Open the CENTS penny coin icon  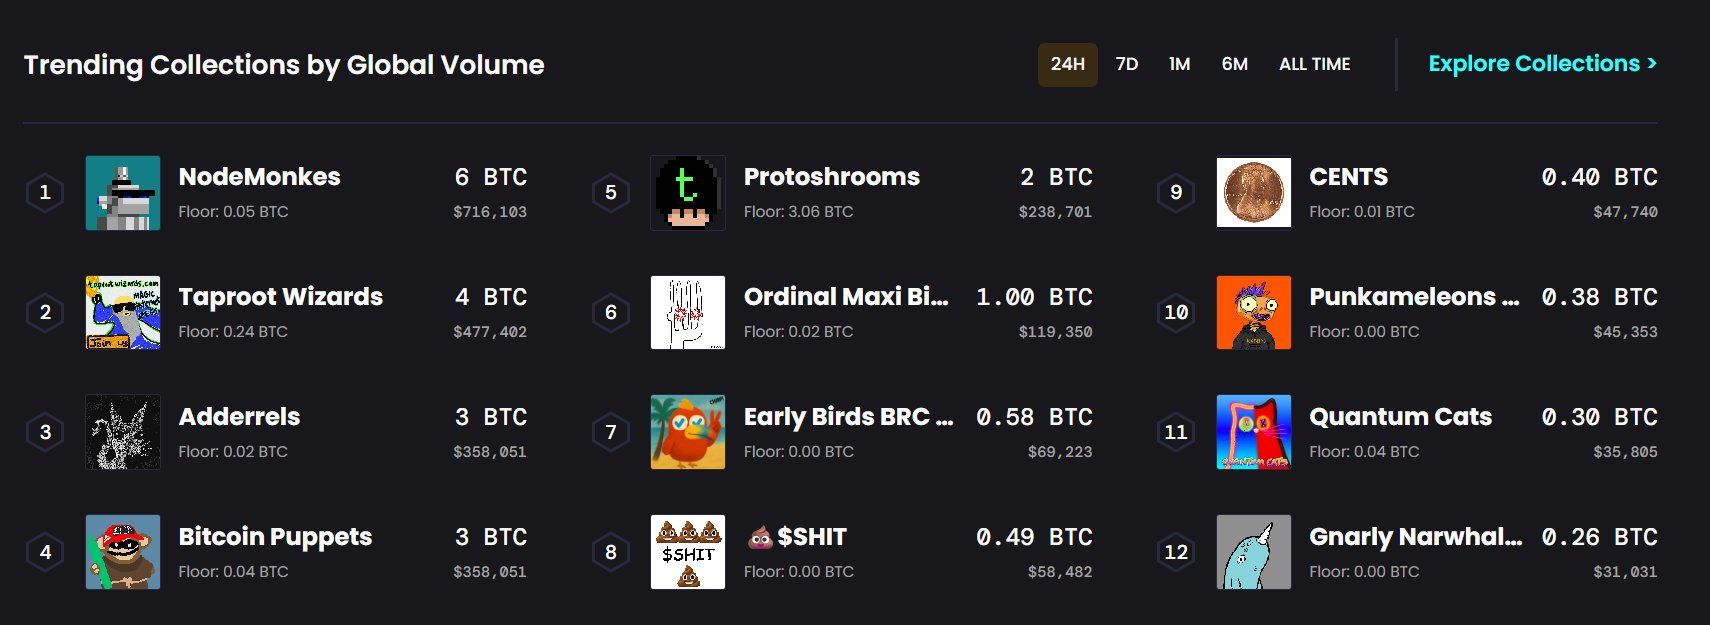(x=1254, y=193)
